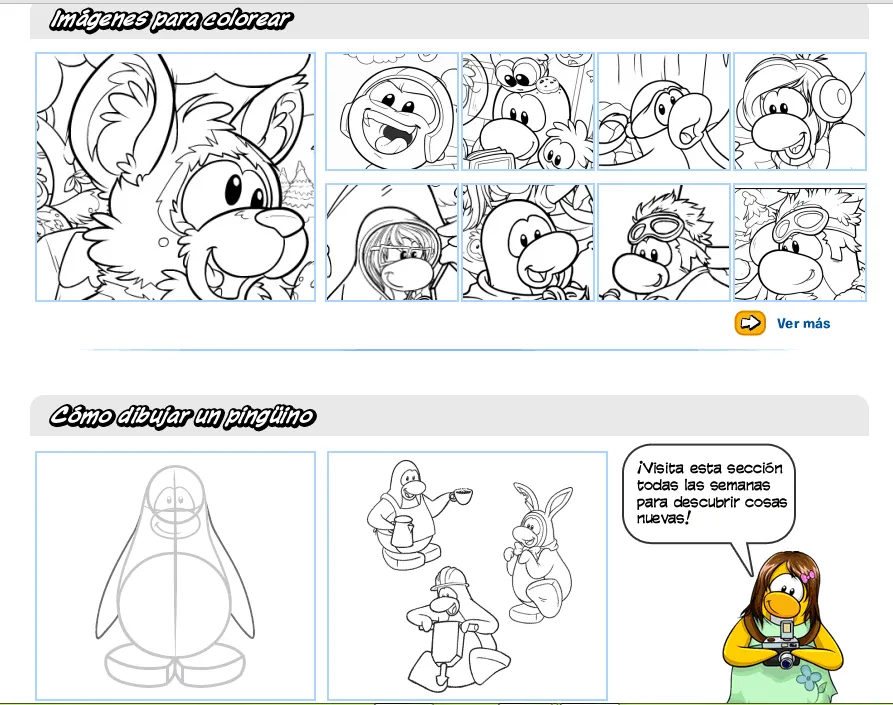Open the aviator goggles penguin coloring page
Image resolution: width=893 pixels, height=705 pixels.
tap(800, 240)
